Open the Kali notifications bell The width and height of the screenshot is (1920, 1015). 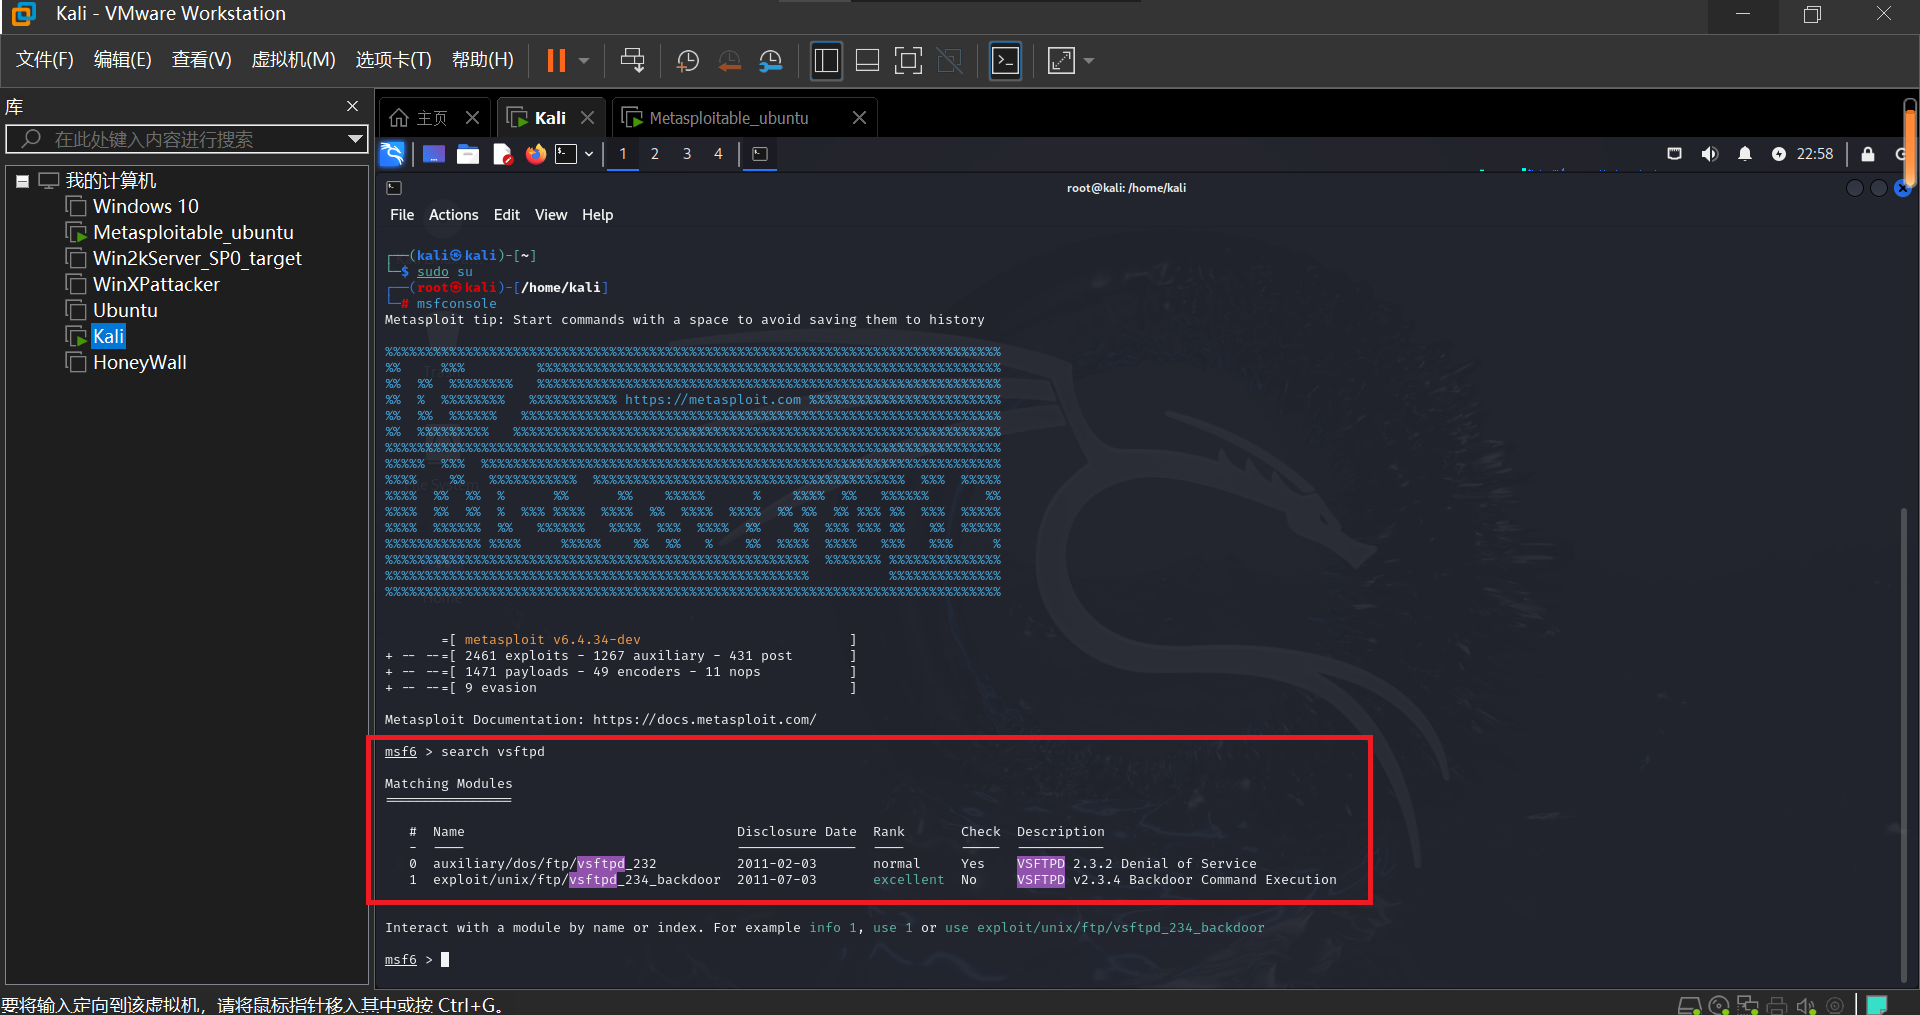click(x=1745, y=154)
